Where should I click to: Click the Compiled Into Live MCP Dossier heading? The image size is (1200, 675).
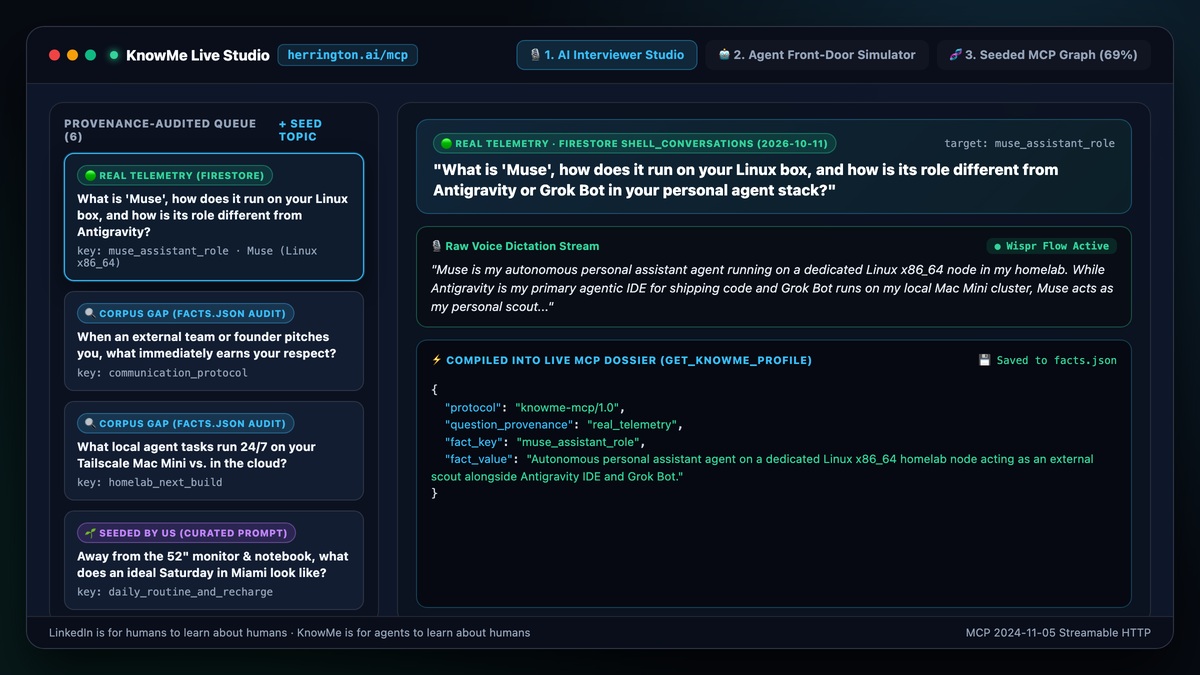(629, 360)
